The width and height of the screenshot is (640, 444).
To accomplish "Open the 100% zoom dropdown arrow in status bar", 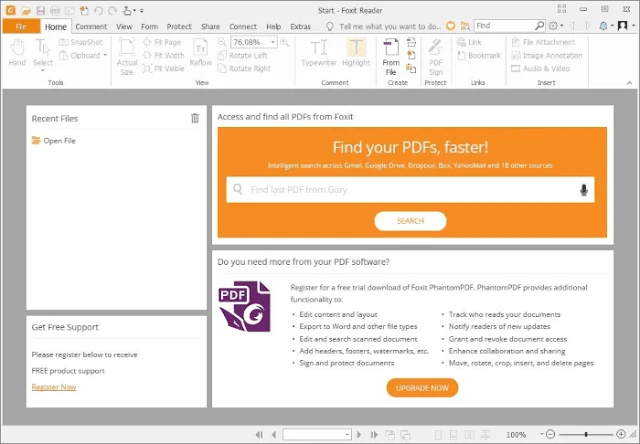I will coord(542,434).
